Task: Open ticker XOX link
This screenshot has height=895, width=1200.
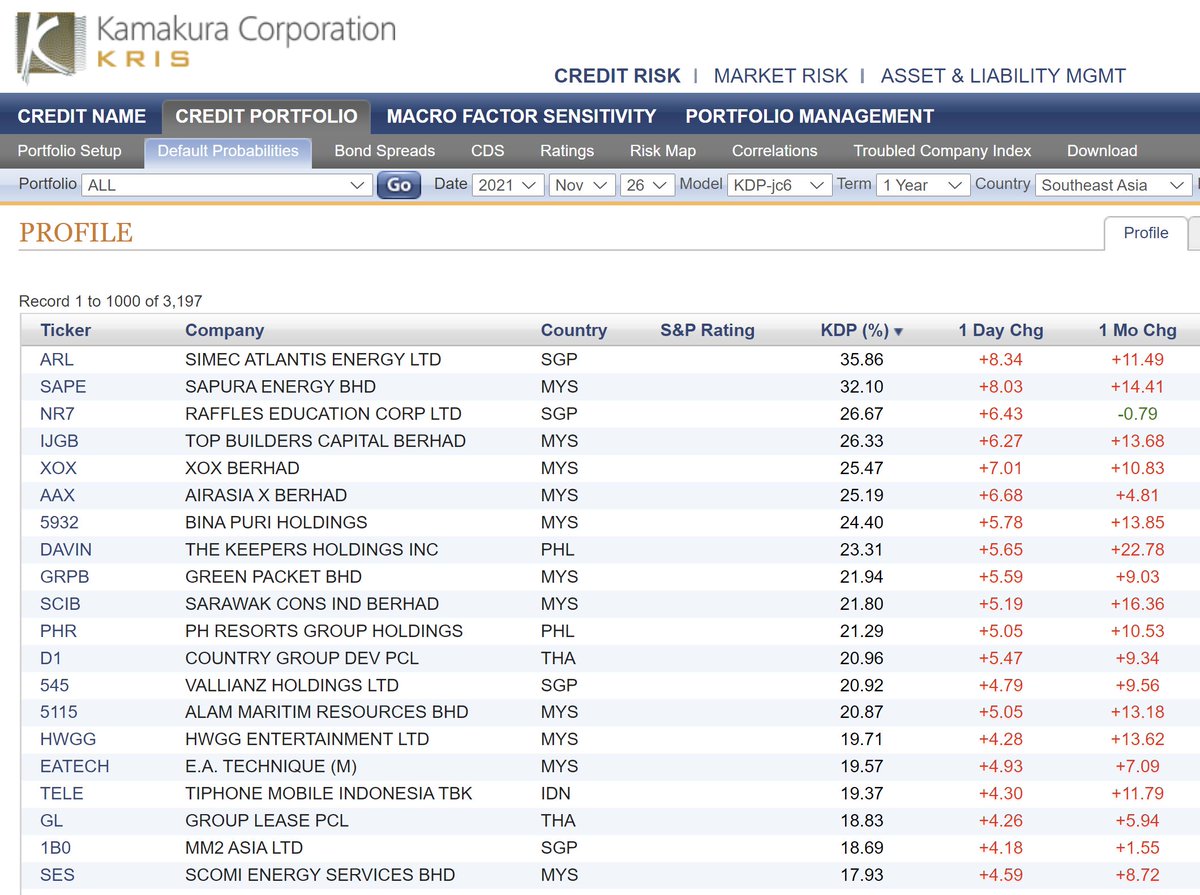Action: coord(58,468)
